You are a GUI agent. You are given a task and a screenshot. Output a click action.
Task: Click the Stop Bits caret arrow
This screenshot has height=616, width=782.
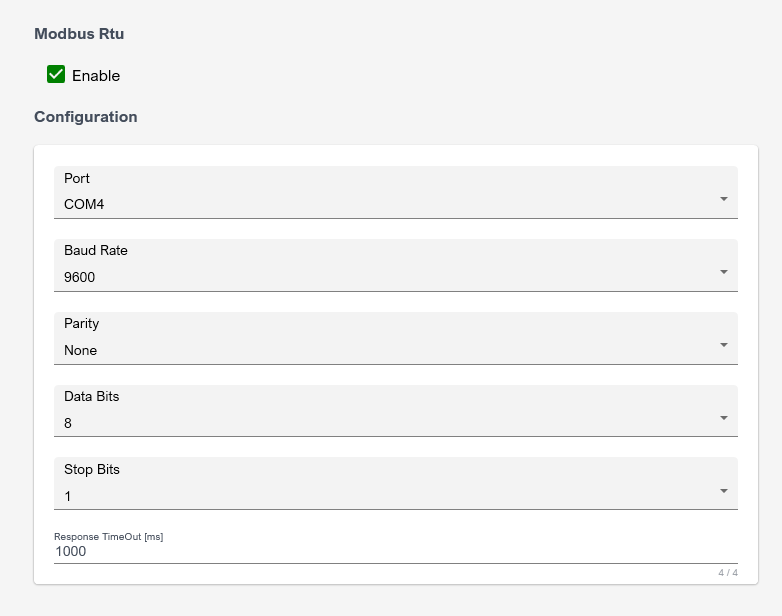pos(723,491)
